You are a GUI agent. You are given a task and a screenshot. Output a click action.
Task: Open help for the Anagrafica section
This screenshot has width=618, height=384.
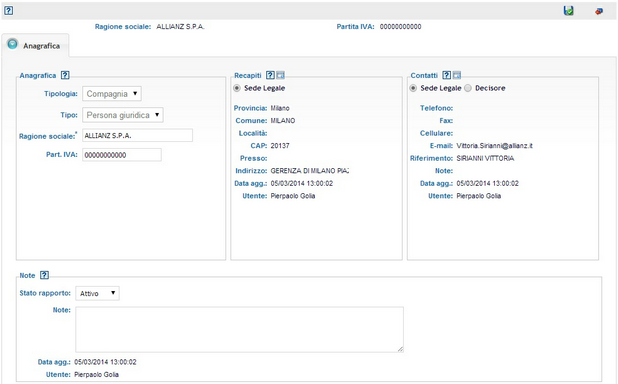[65, 75]
